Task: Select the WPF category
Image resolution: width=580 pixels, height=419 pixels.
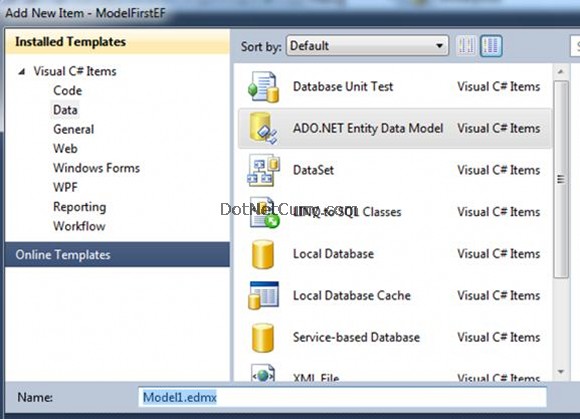Action: [65, 187]
